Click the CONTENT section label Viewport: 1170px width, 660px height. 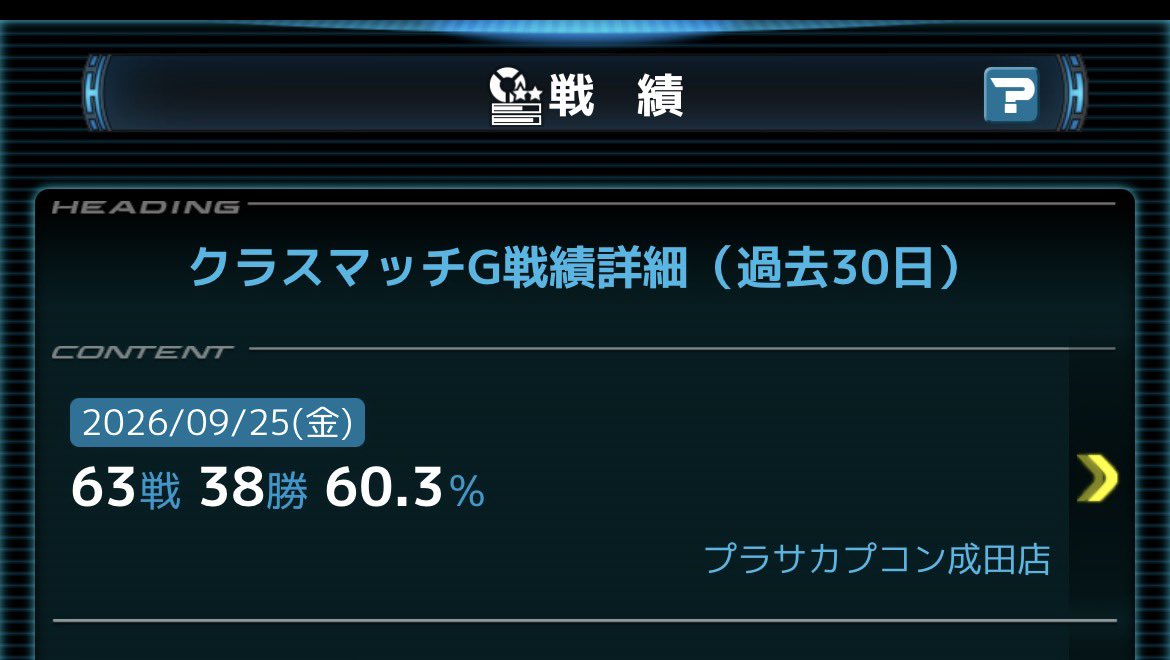tap(143, 352)
